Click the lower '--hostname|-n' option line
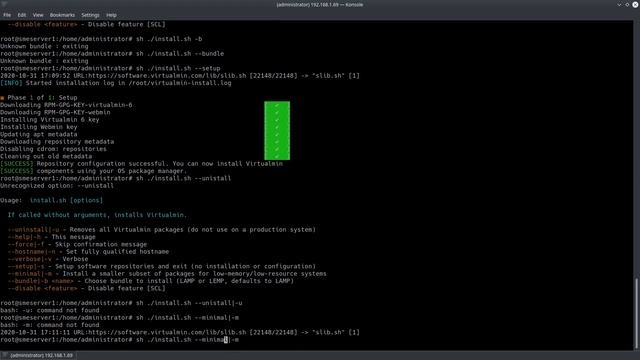 pos(88,252)
